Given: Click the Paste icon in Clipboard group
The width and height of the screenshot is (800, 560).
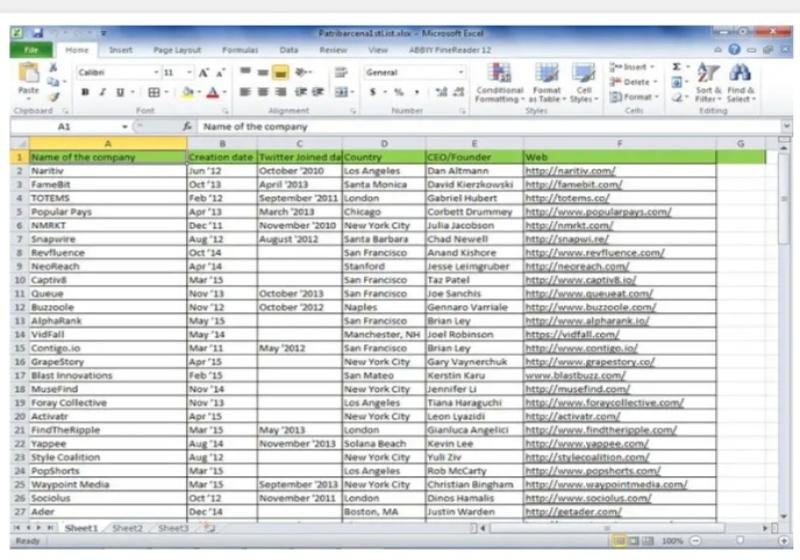Looking at the screenshot, I should pos(28,78).
